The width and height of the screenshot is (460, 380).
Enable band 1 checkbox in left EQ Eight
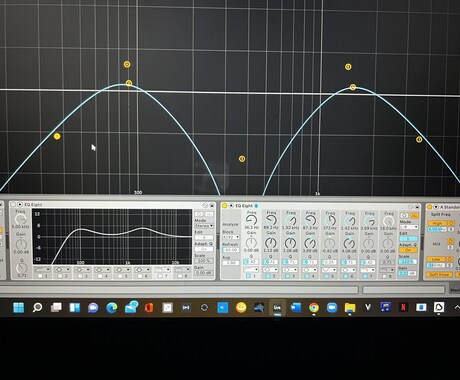pos(40,276)
